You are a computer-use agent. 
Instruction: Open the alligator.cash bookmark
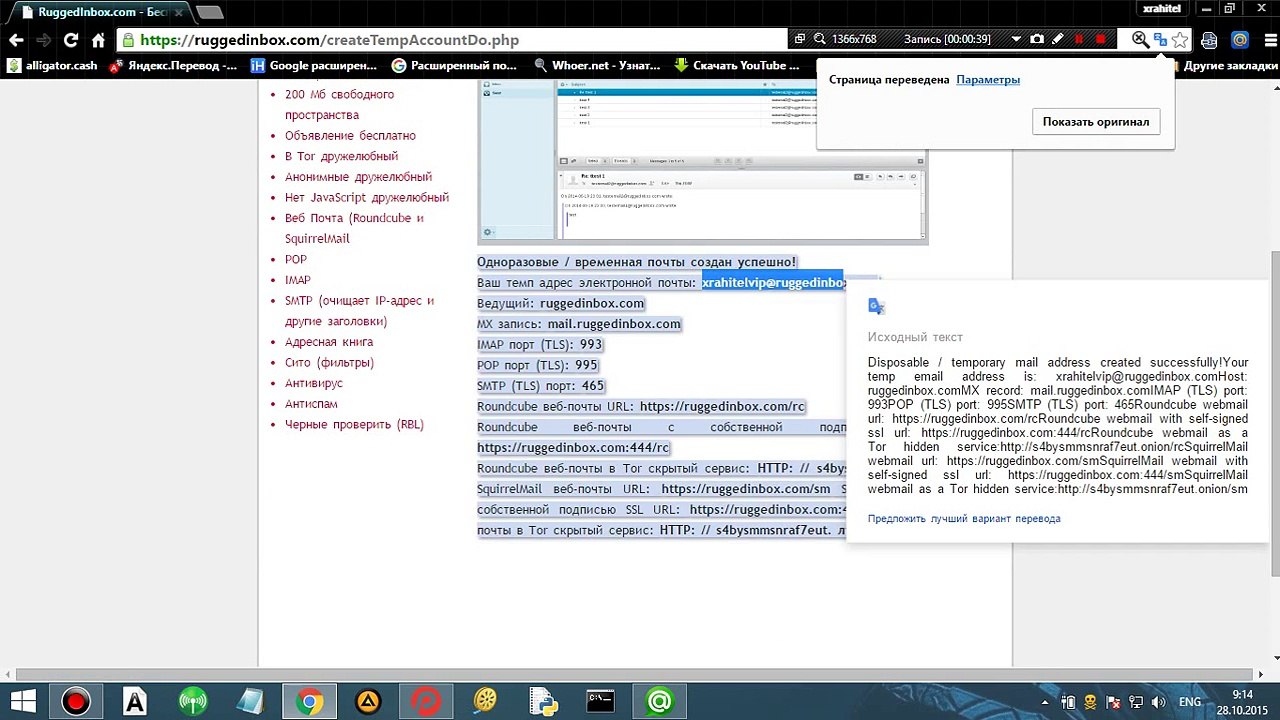52,66
